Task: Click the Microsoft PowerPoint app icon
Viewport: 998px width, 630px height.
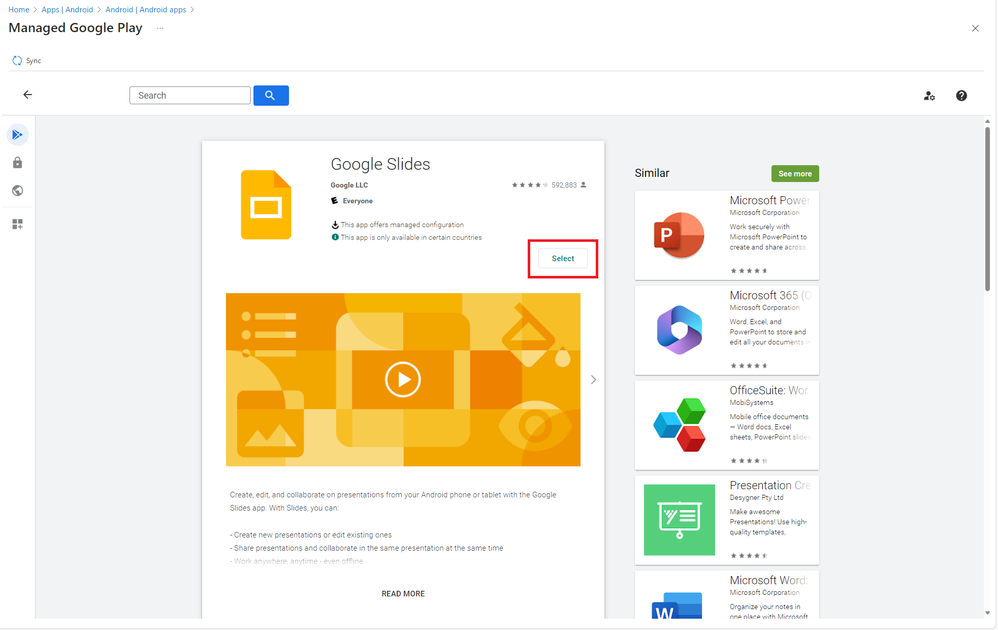Action: 679,235
